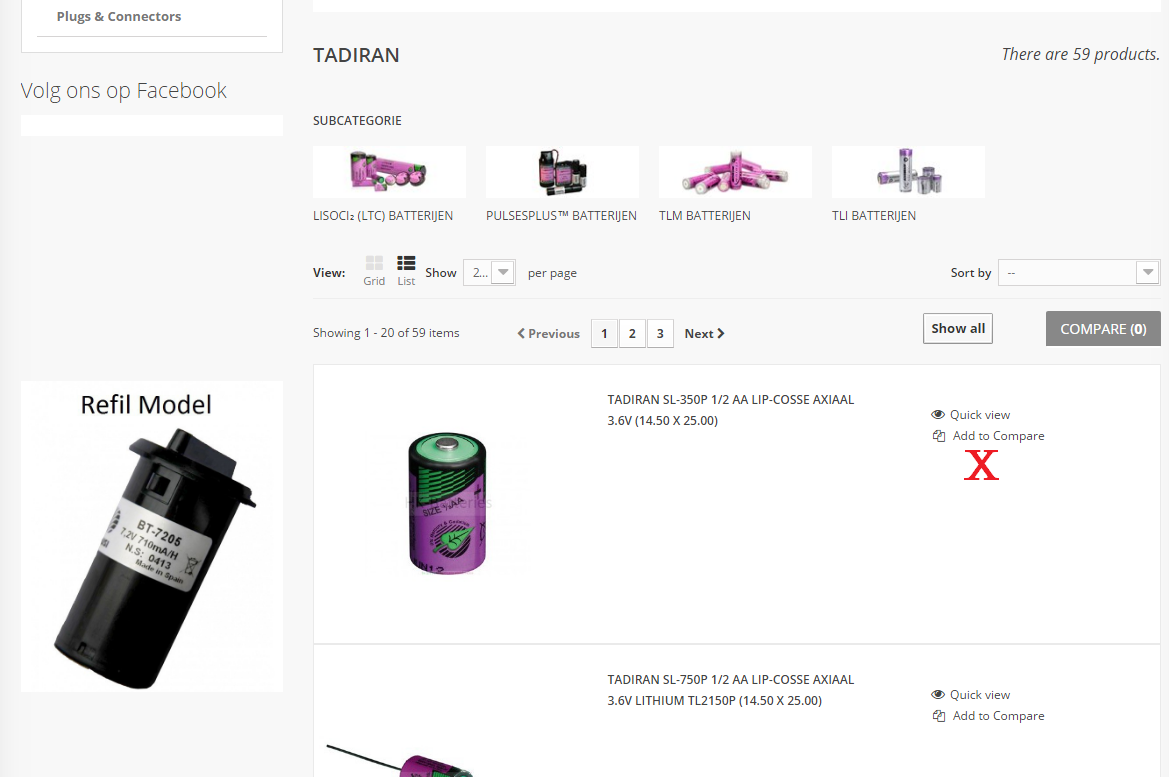Image resolution: width=1169 pixels, height=777 pixels.
Task: Click the TLM BATTERIJEN text link
Action: [x=705, y=216]
